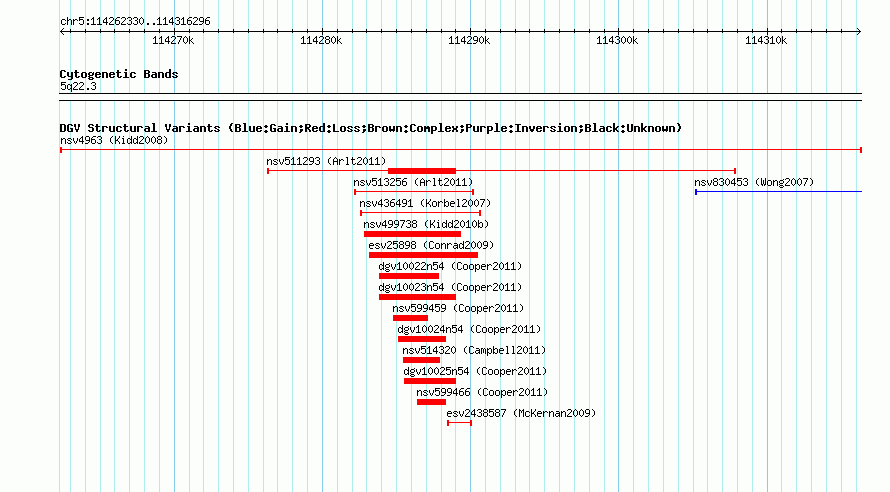The width and height of the screenshot is (890, 492).
Task: Open nsv599466 (Cooper2011) variant
Action: (482, 392)
